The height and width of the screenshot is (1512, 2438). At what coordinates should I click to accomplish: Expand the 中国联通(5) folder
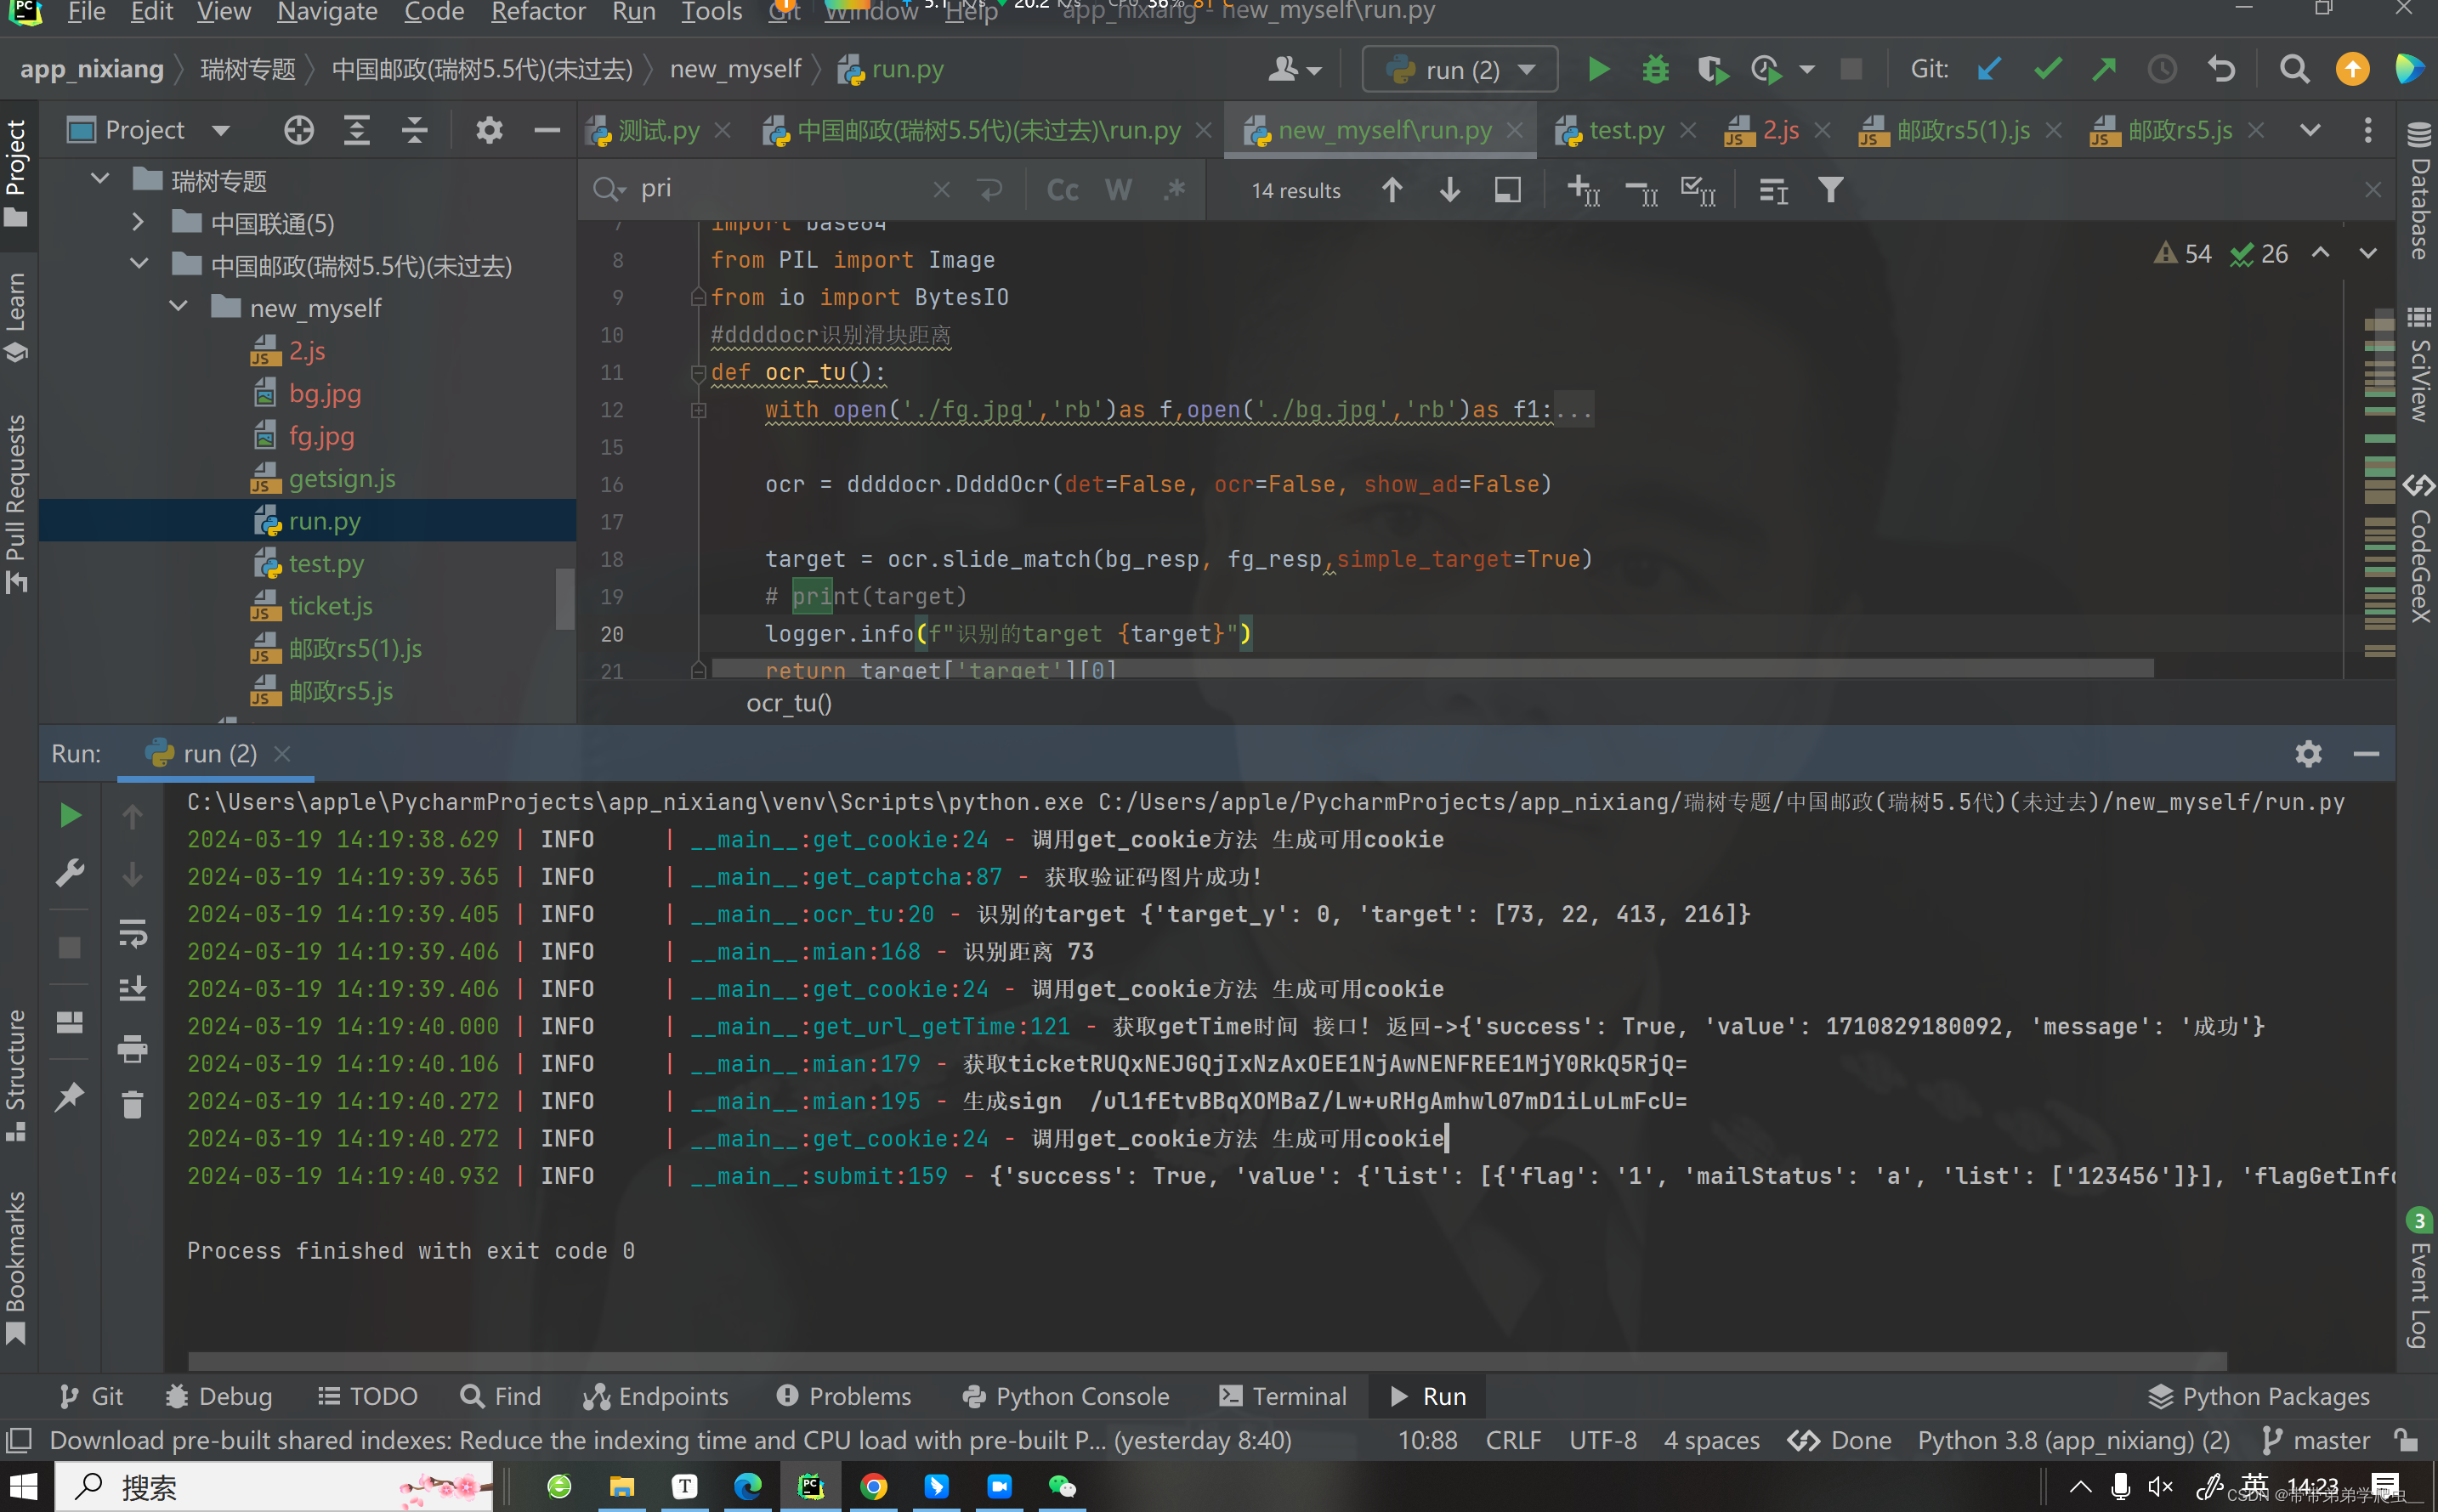[139, 223]
